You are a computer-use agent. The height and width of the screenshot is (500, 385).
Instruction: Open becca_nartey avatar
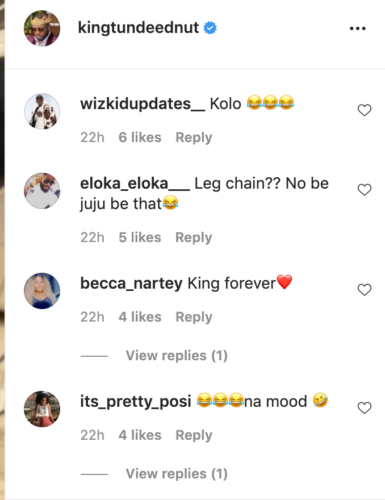coord(42,291)
